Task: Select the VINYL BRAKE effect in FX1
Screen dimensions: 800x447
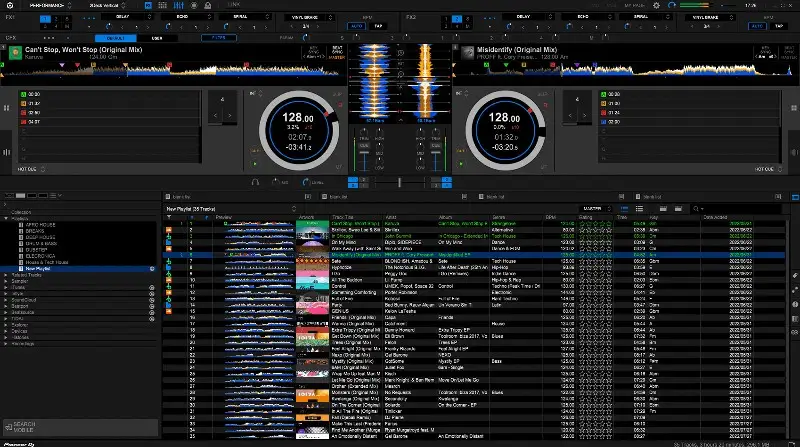Action: tap(298, 17)
